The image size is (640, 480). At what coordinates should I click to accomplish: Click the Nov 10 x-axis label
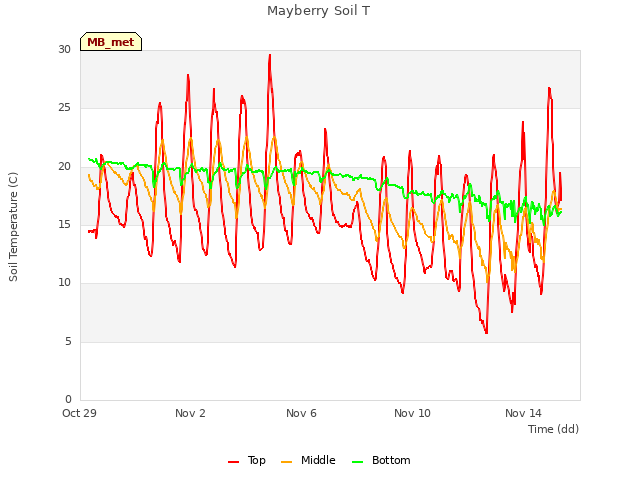pos(412,413)
